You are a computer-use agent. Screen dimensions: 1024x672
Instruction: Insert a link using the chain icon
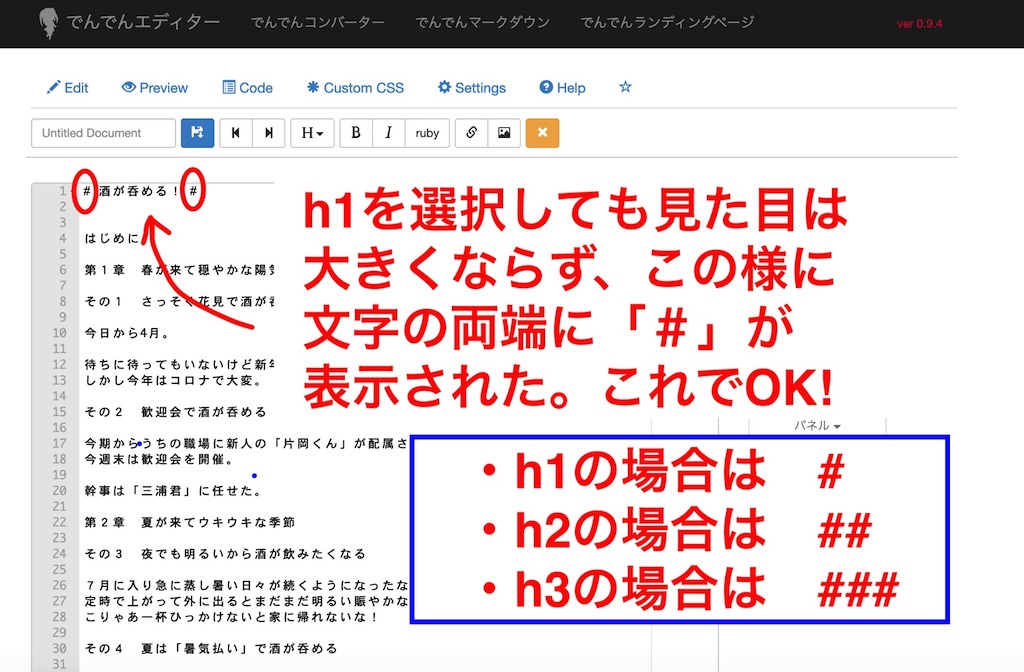pyautogui.click(x=471, y=133)
